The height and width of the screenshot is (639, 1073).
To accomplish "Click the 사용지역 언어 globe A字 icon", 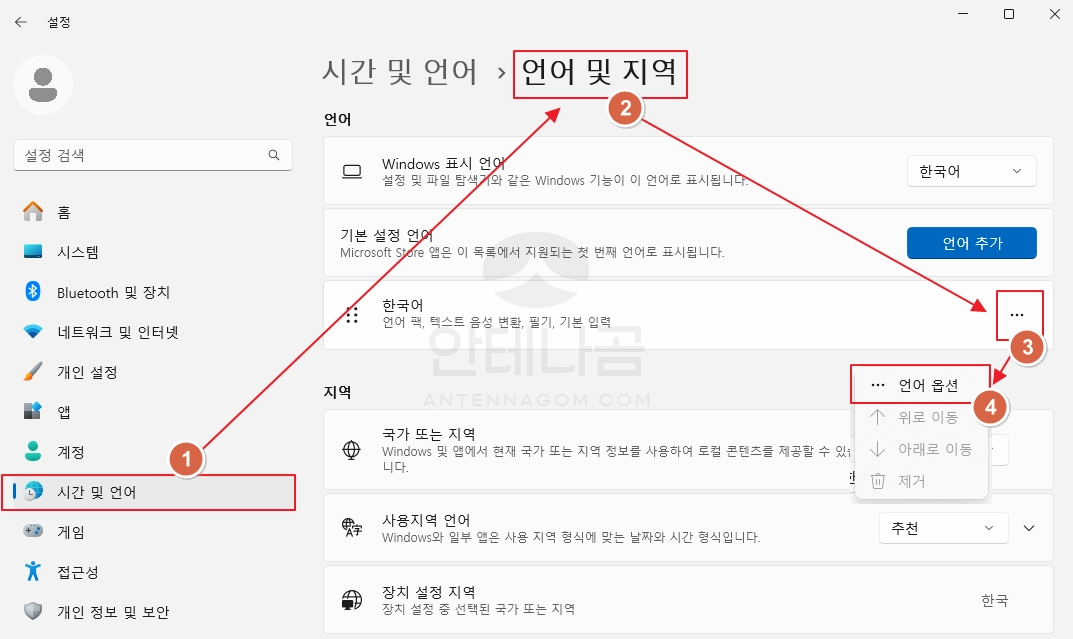I will click(352, 527).
